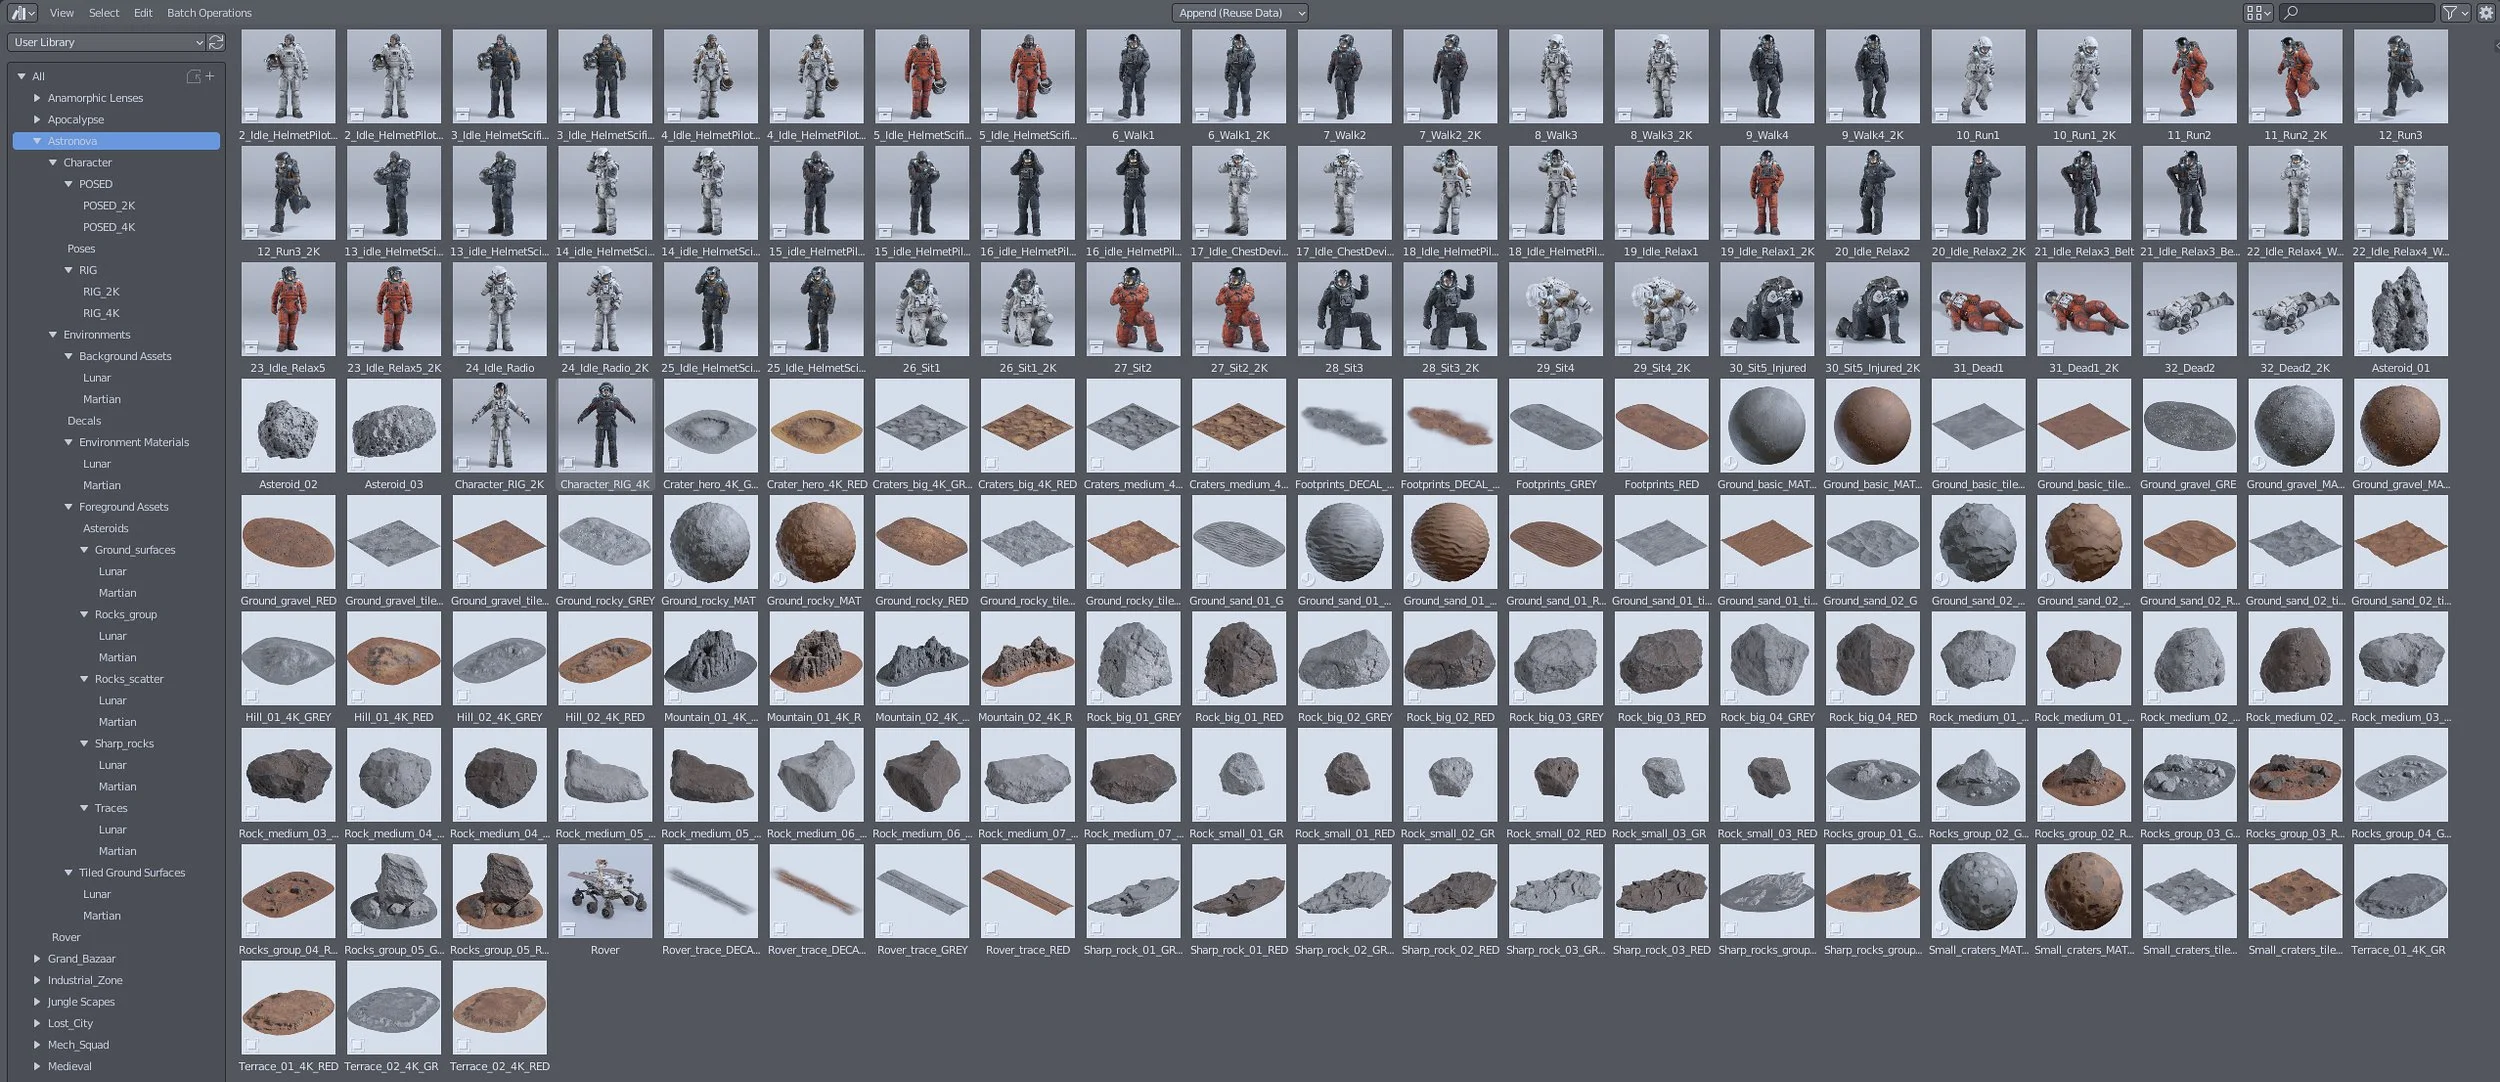Screen dimensions: 2500x1082
Task: Open the Append (Reuse Data) import dropdown
Action: (1240, 13)
